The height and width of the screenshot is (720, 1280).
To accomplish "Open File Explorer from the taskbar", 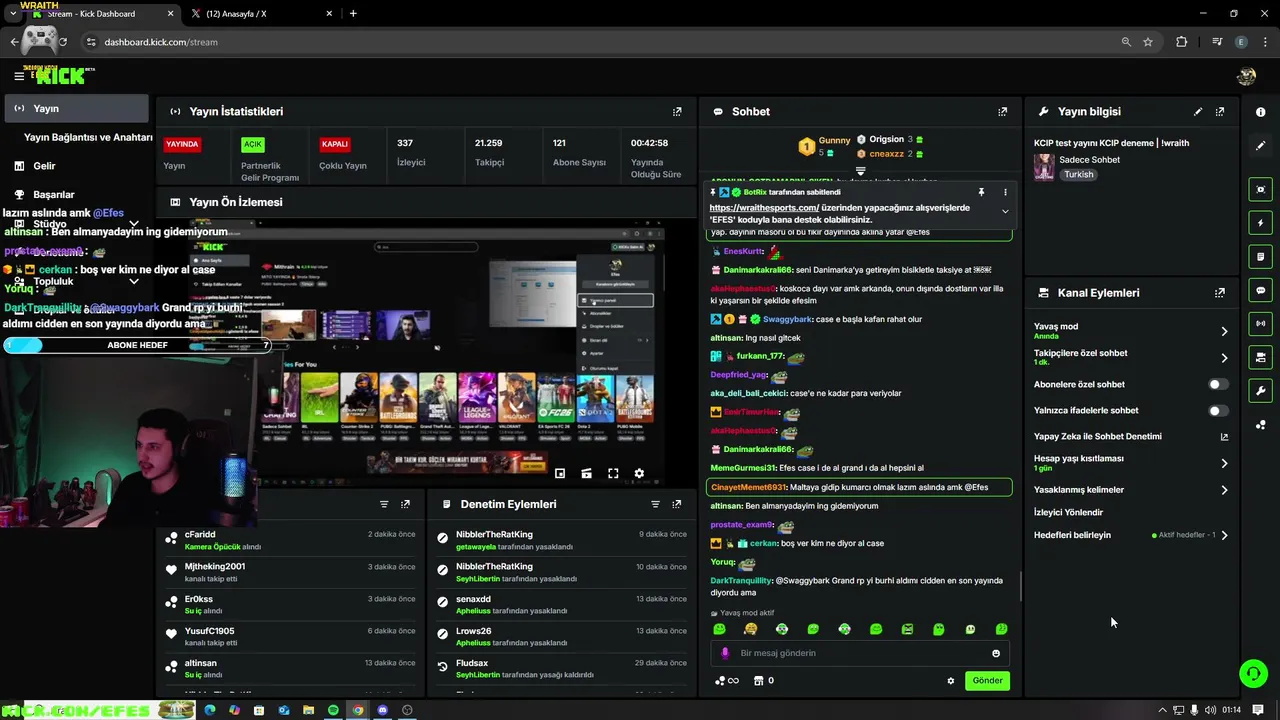I will point(308,710).
